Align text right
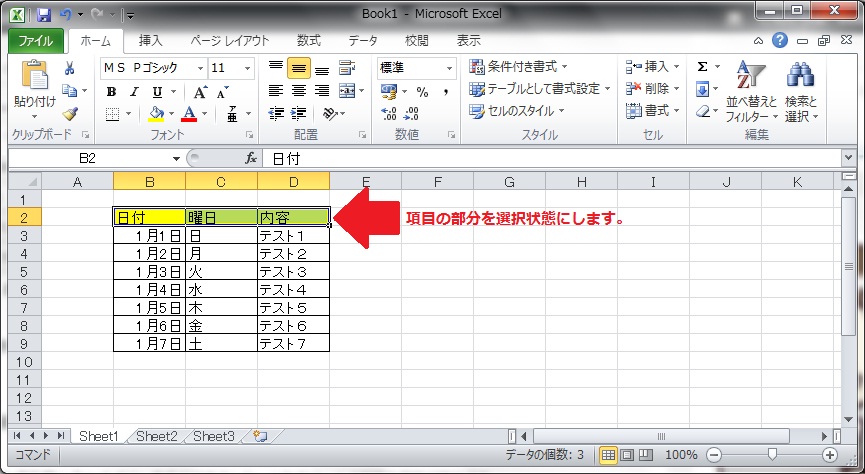 pyautogui.click(x=322, y=90)
